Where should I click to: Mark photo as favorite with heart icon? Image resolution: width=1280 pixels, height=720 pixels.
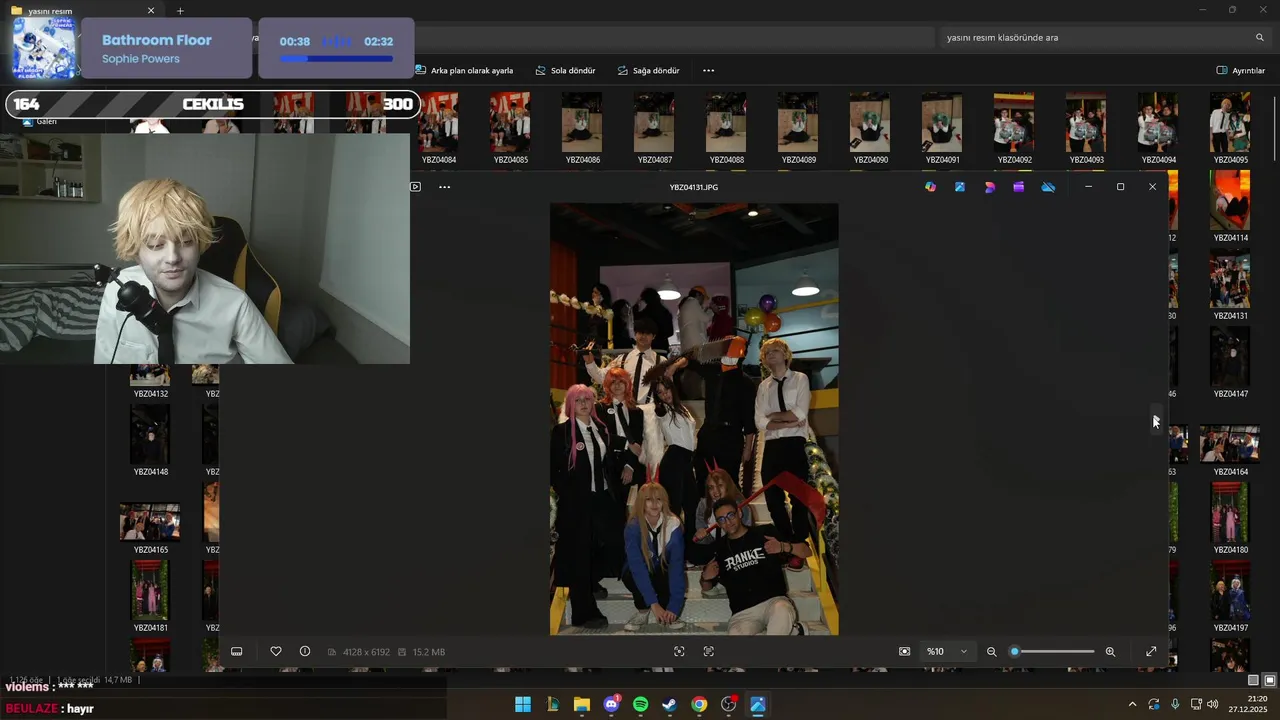click(x=276, y=652)
